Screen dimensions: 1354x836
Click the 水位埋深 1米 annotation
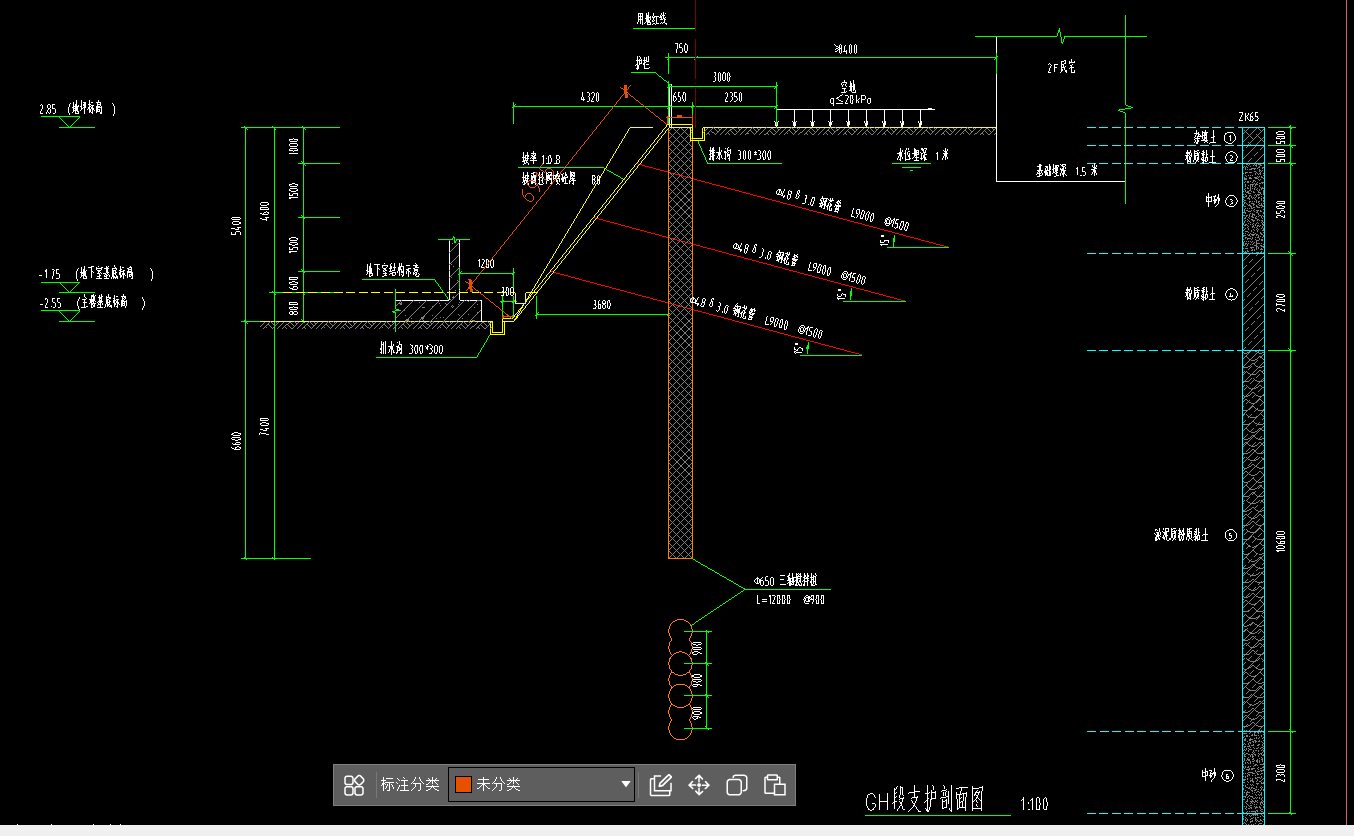pyautogui.click(x=922, y=155)
